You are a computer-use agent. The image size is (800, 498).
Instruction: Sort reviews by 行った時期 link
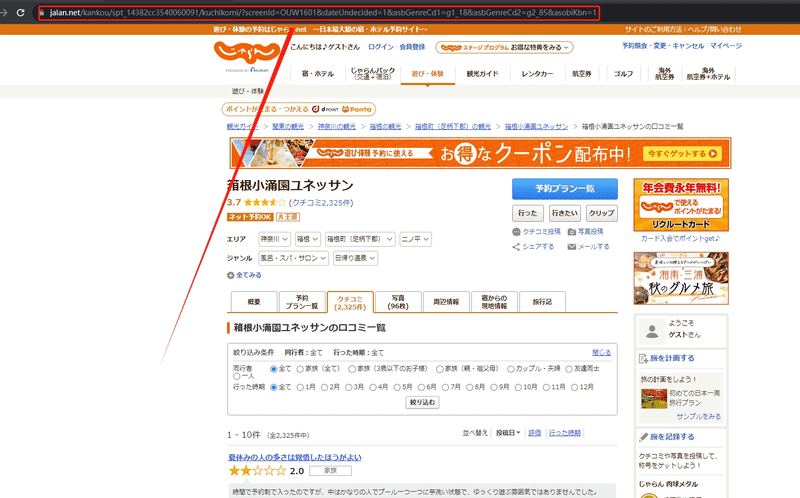[565, 433]
